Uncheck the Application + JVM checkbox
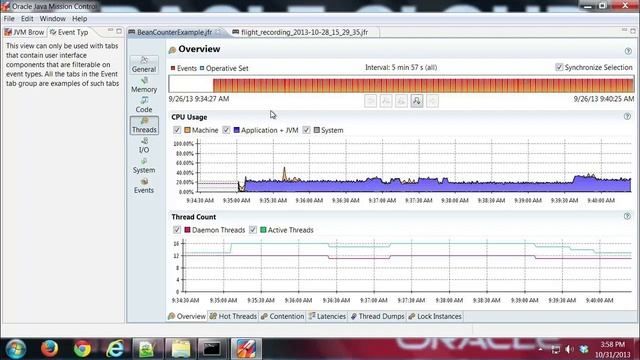The height and width of the screenshot is (360, 640). point(226,130)
